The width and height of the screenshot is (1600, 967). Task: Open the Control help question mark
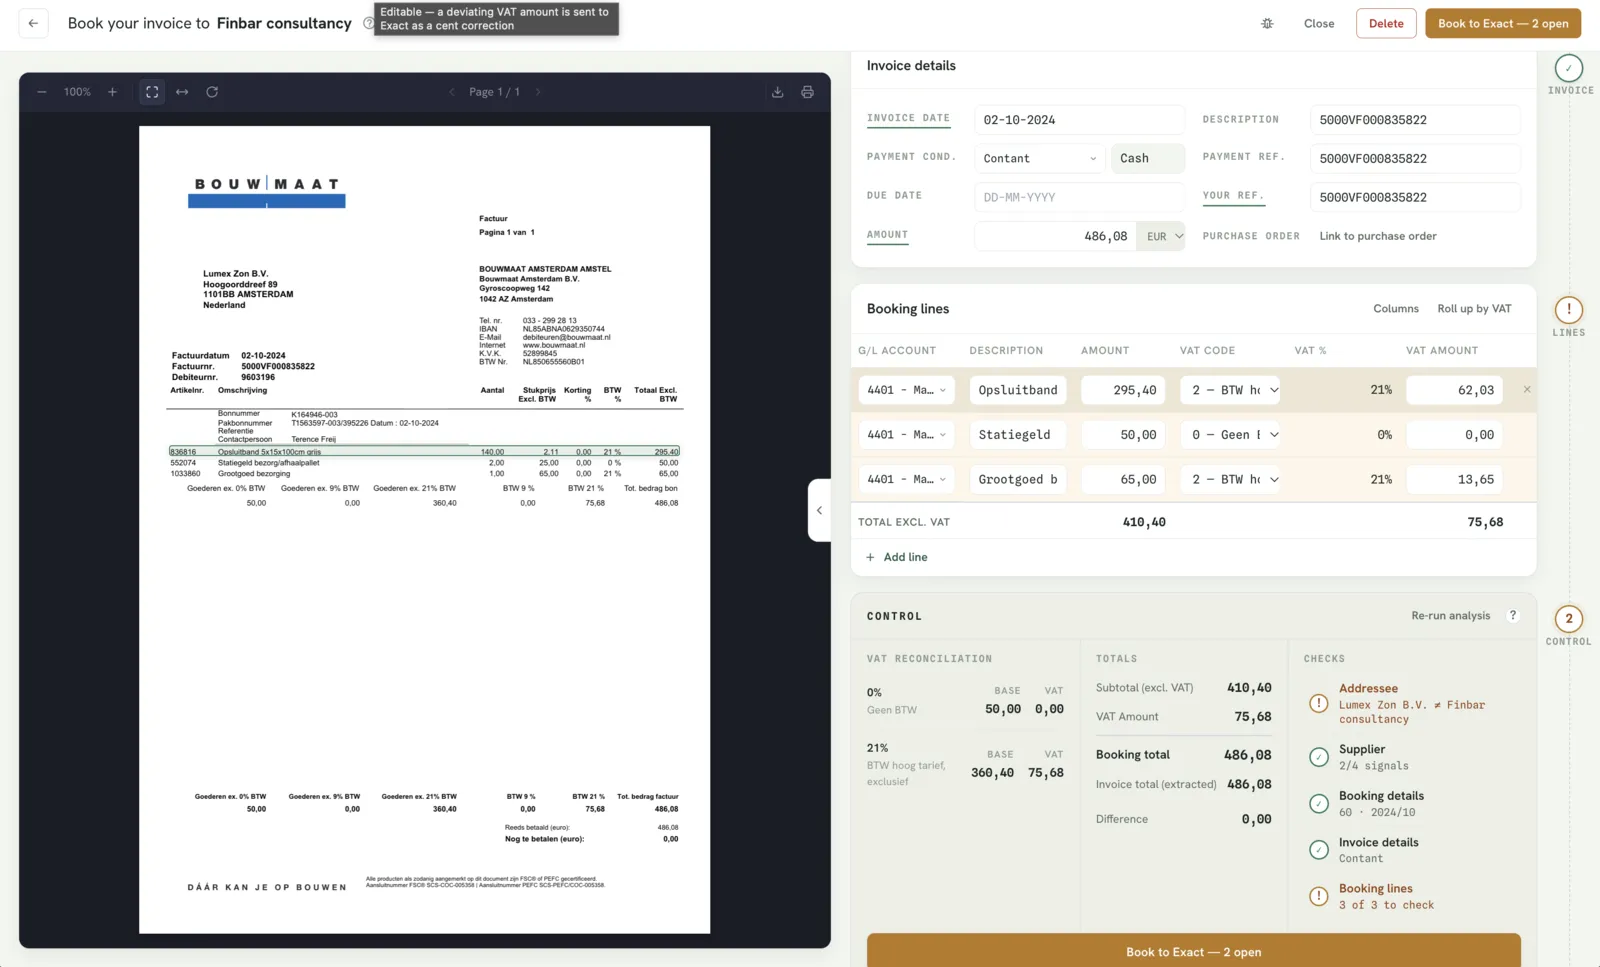(x=1513, y=615)
